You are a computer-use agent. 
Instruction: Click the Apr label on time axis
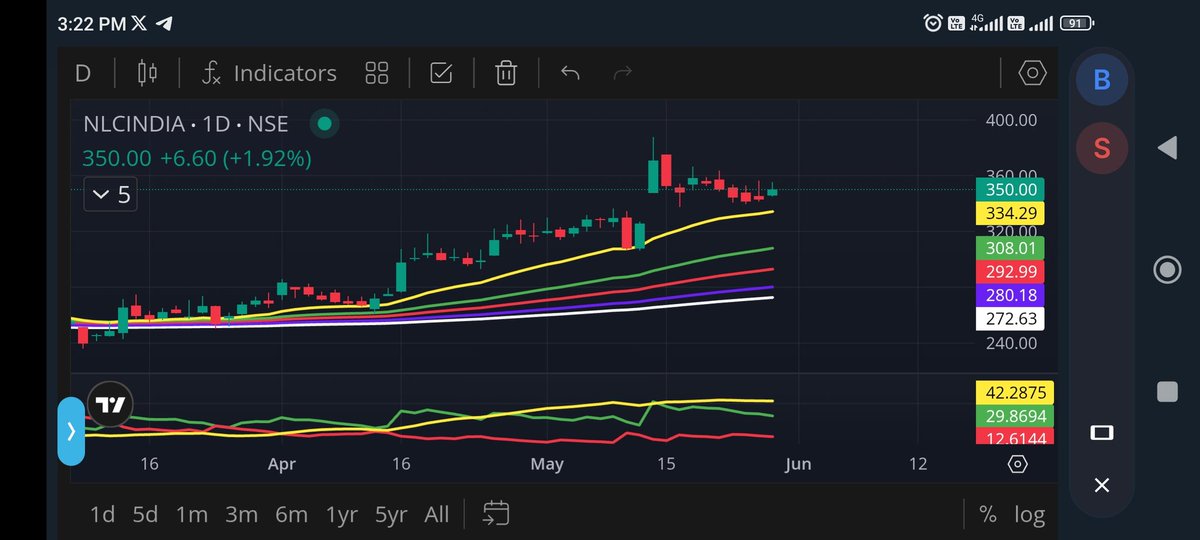point(284,464)
